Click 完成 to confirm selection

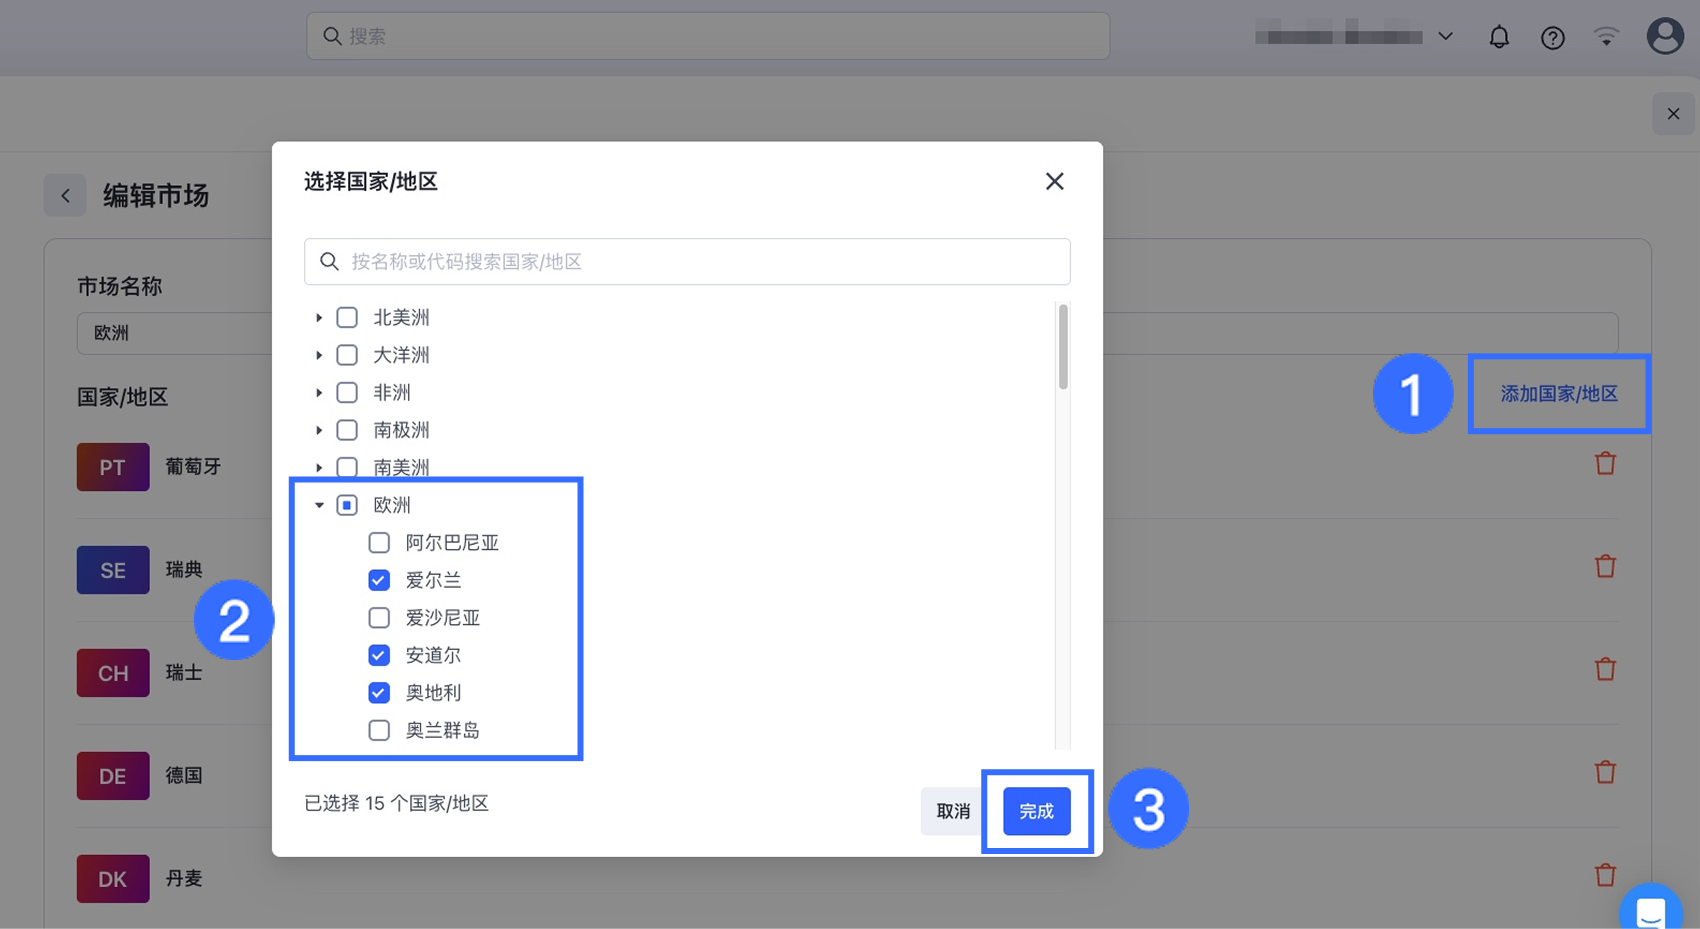(1036, 811)
